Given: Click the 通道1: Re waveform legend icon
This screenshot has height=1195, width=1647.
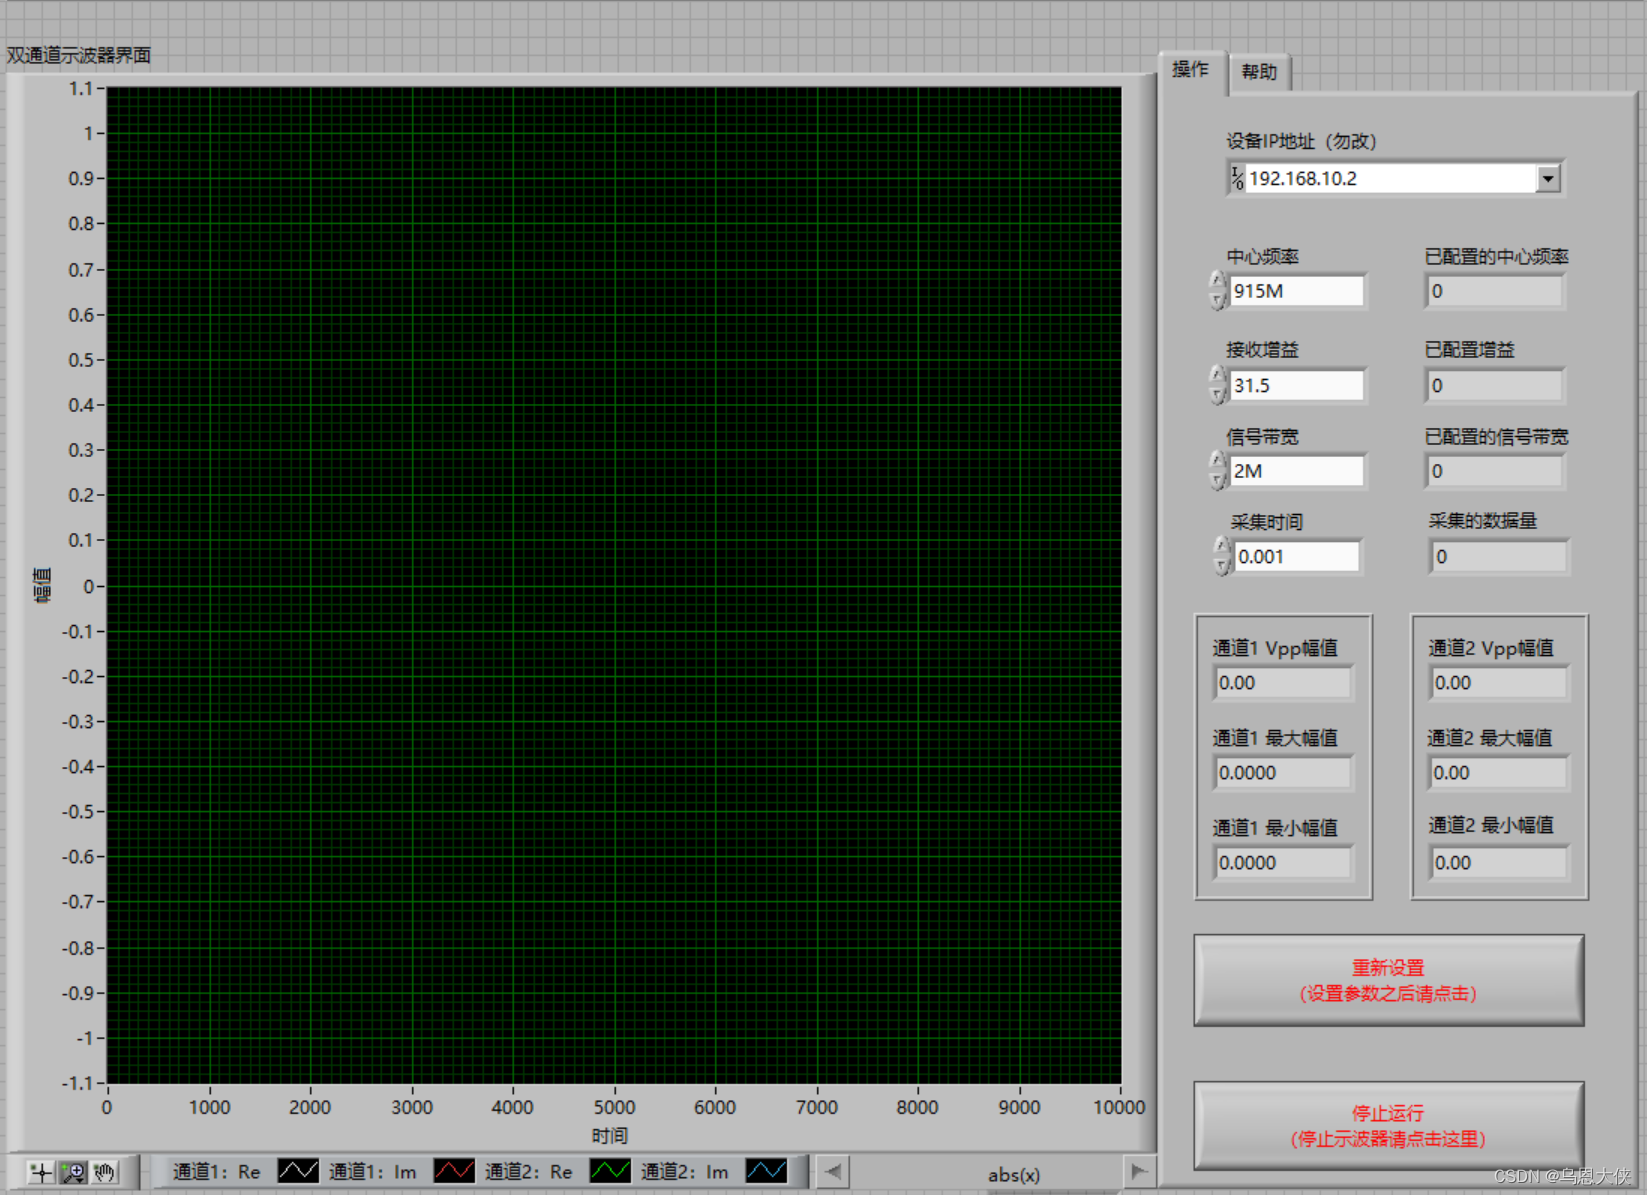Looking at the screenshot, I should click(298, 1171).
